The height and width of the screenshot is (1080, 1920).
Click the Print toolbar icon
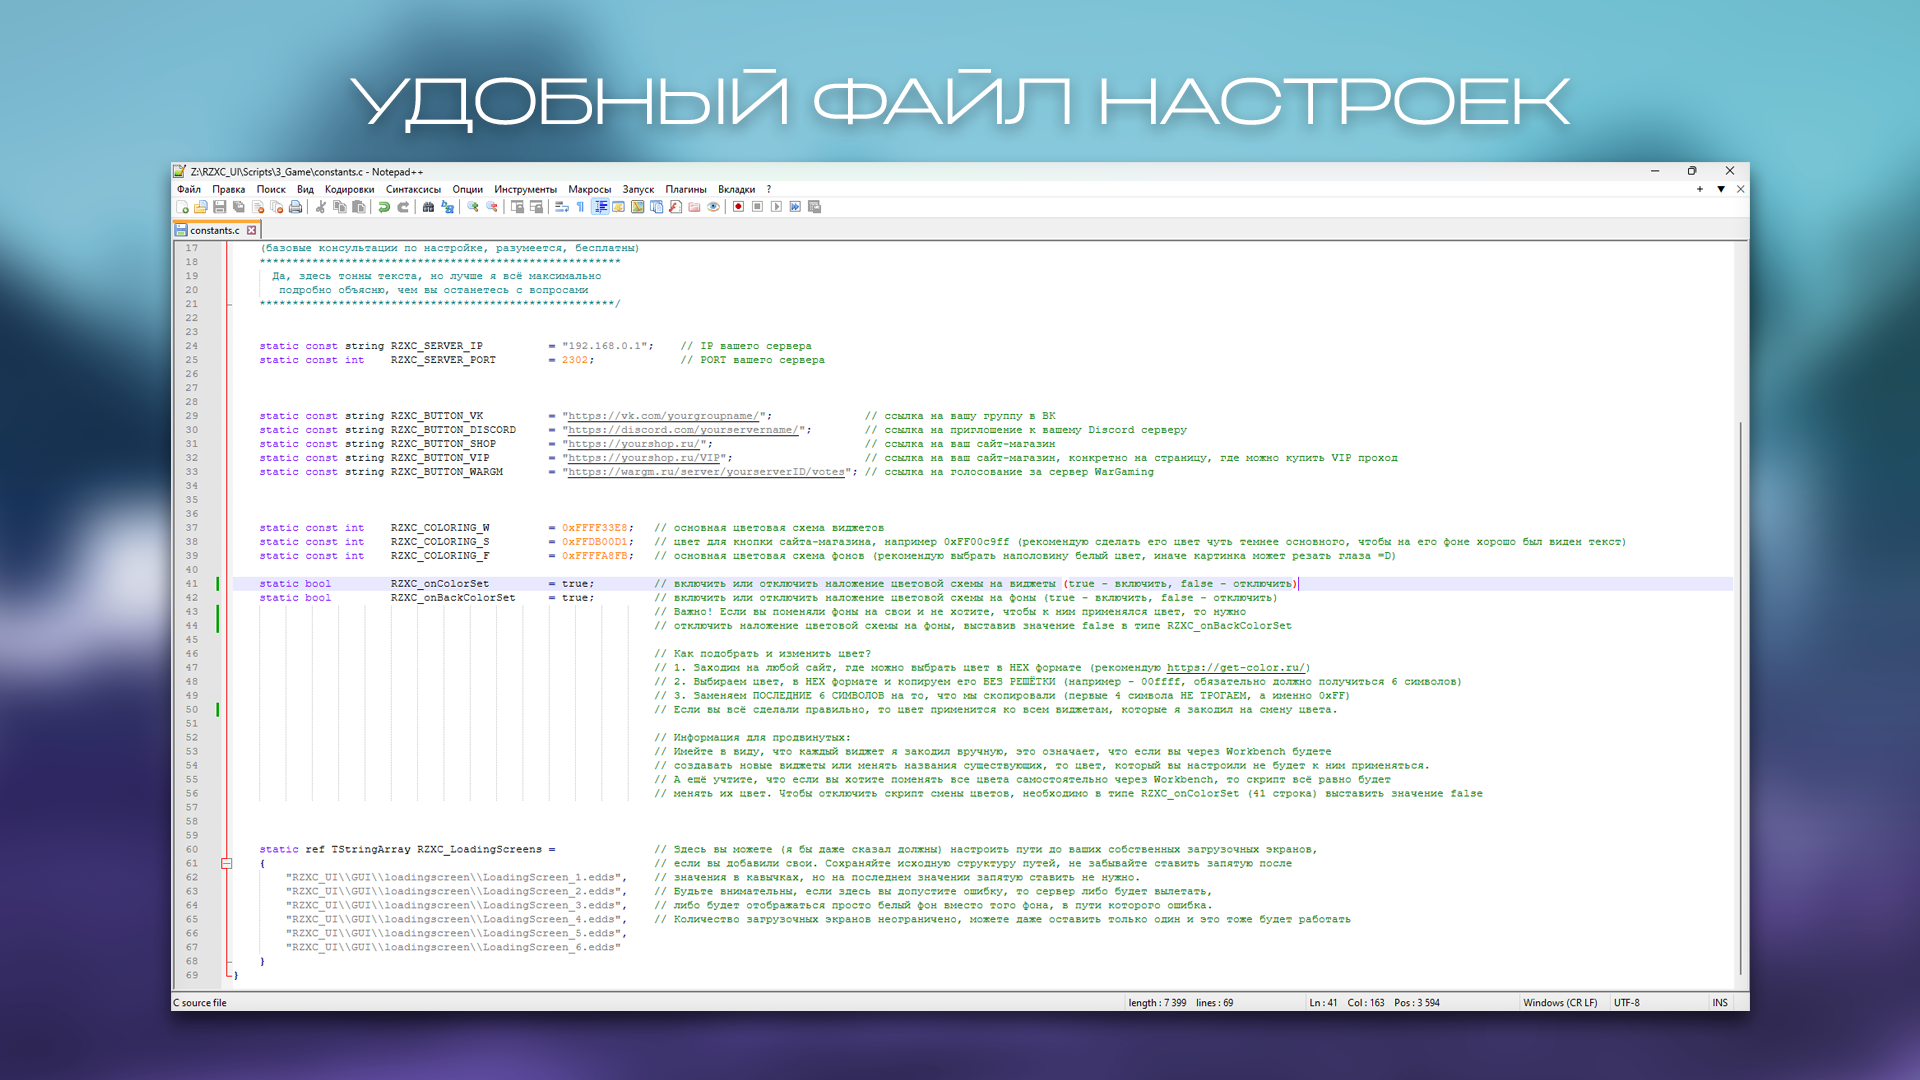[295, 207]
